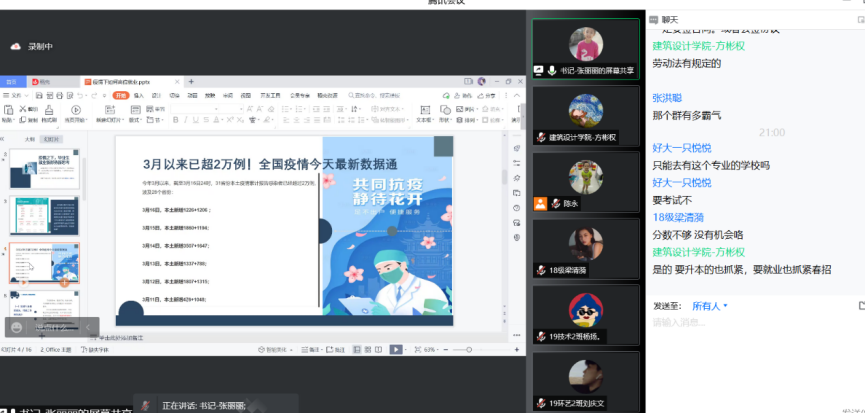
Task: Click the file send icon beside recipient selector
Action: (x=859, y=306)
